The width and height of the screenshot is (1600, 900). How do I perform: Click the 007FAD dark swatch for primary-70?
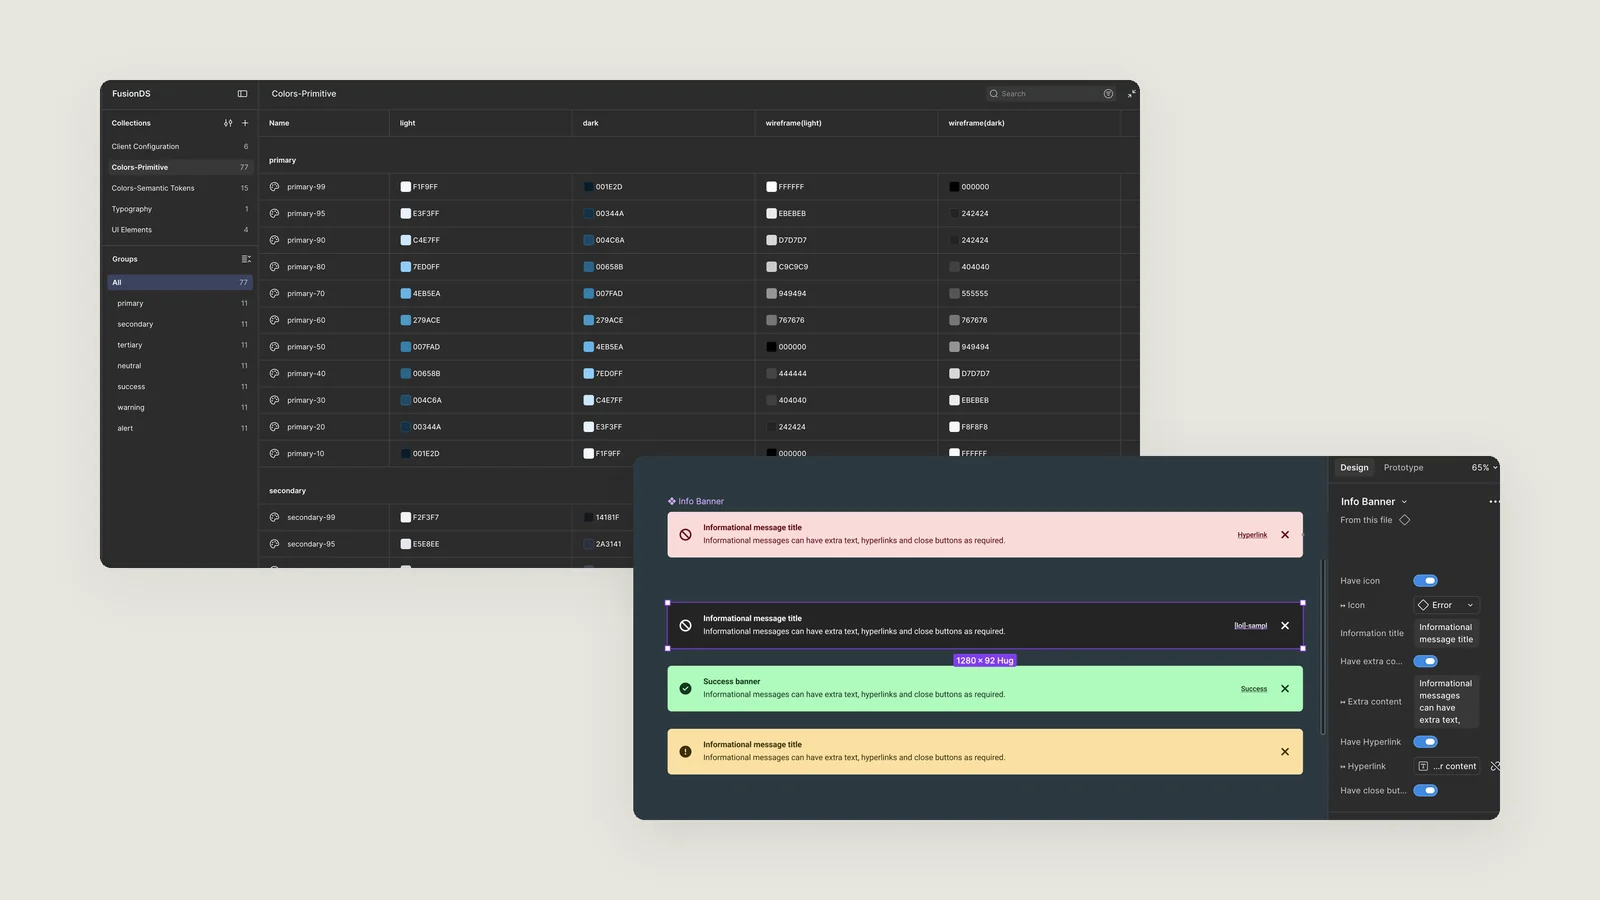[x=589, y=294]
